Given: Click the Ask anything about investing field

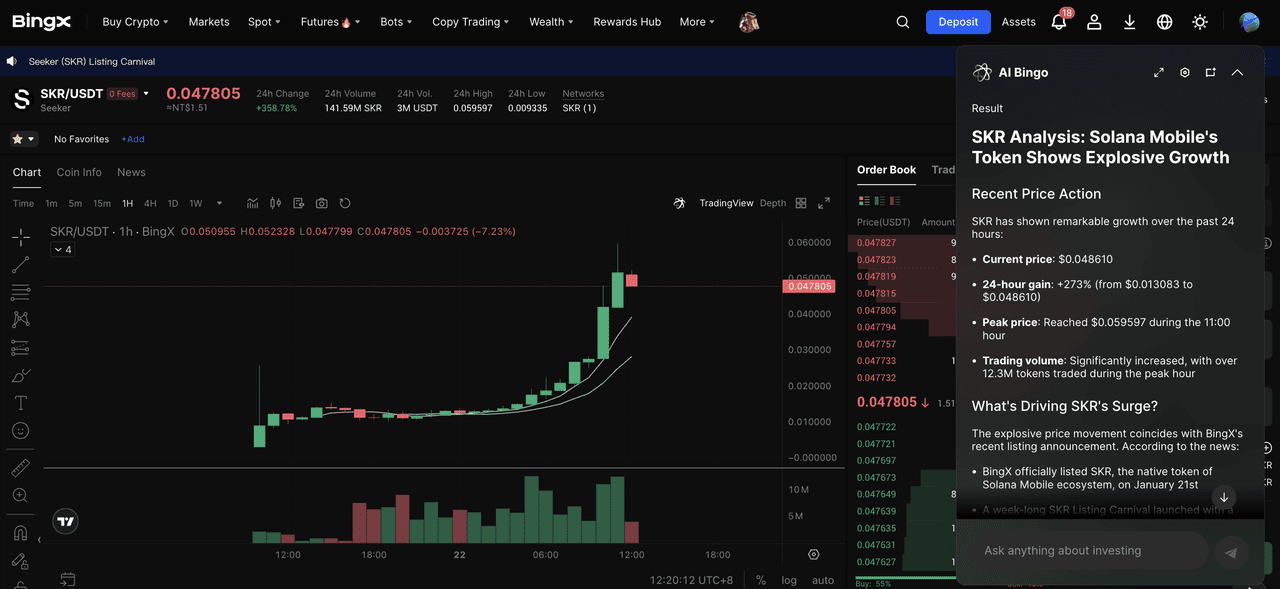Looking at the screenshot, I should pos(1083,551).
